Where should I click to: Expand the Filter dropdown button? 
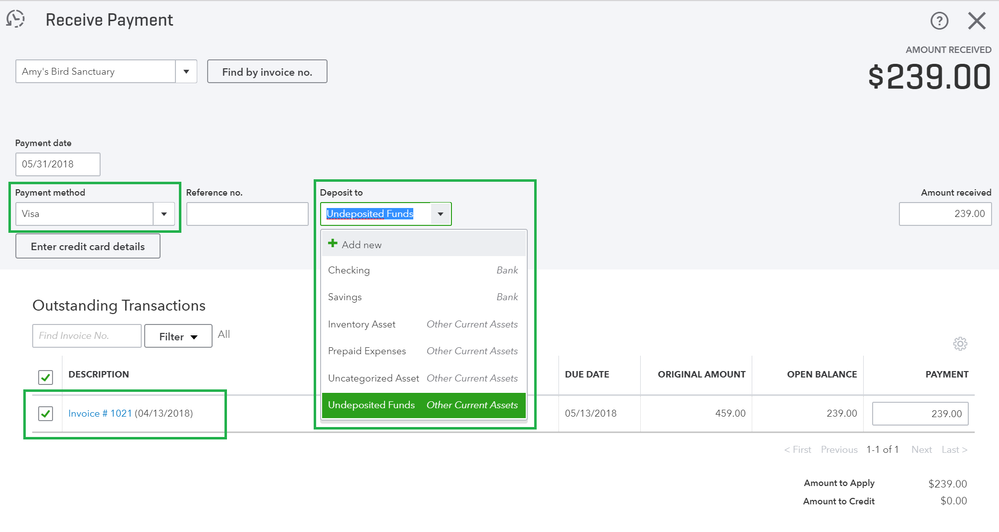point(178,336)
